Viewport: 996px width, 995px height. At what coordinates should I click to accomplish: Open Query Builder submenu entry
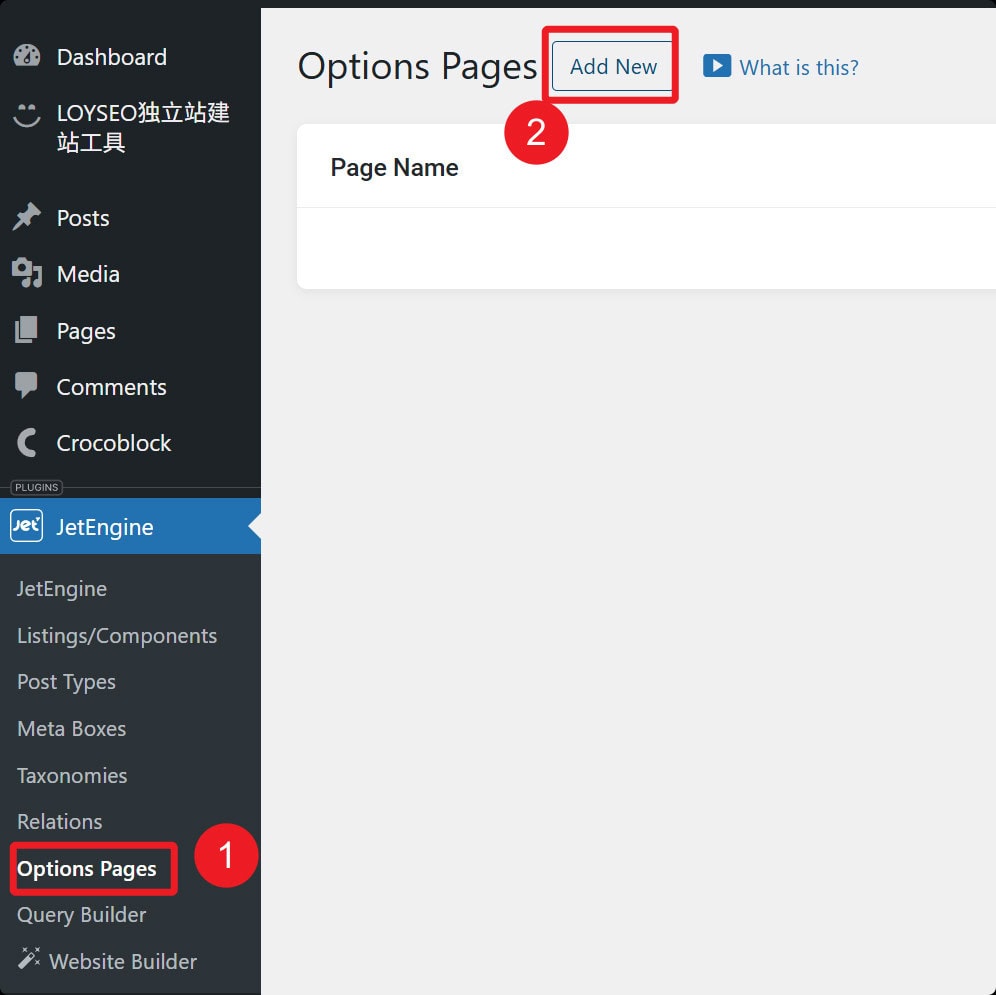pyautogui.click(x=81, y=914)
